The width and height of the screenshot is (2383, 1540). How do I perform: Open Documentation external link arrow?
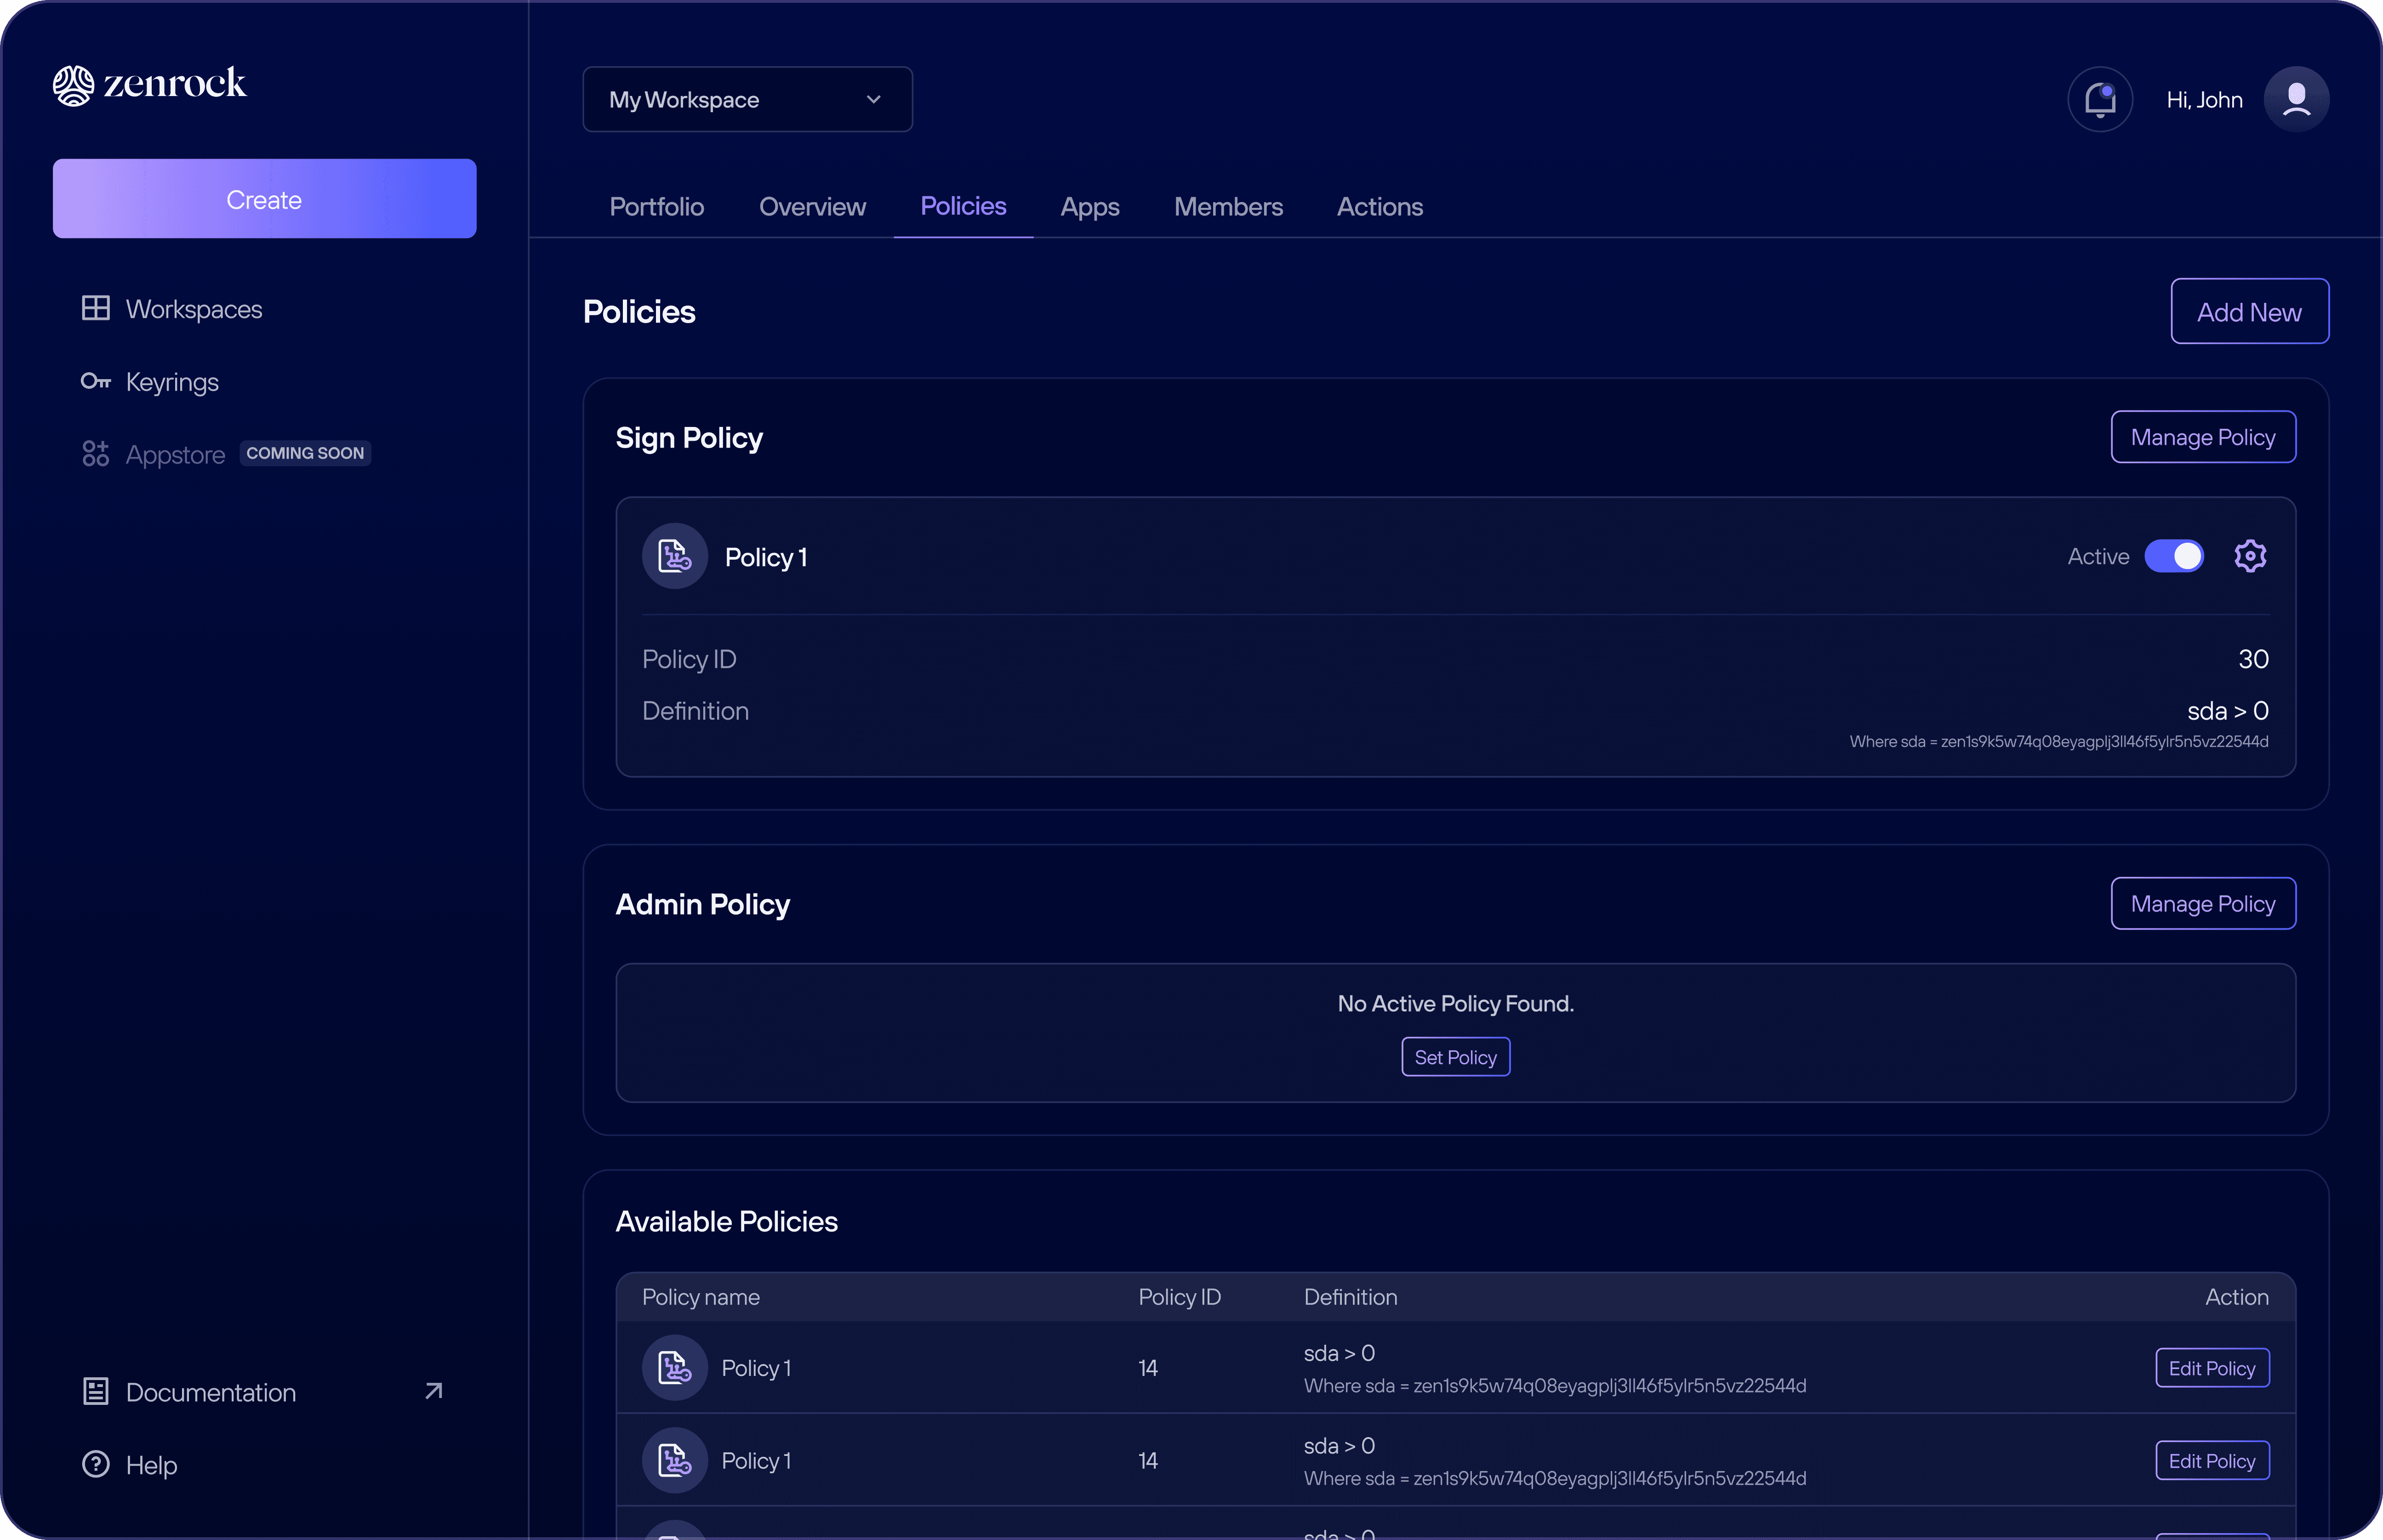[433, 1391]
